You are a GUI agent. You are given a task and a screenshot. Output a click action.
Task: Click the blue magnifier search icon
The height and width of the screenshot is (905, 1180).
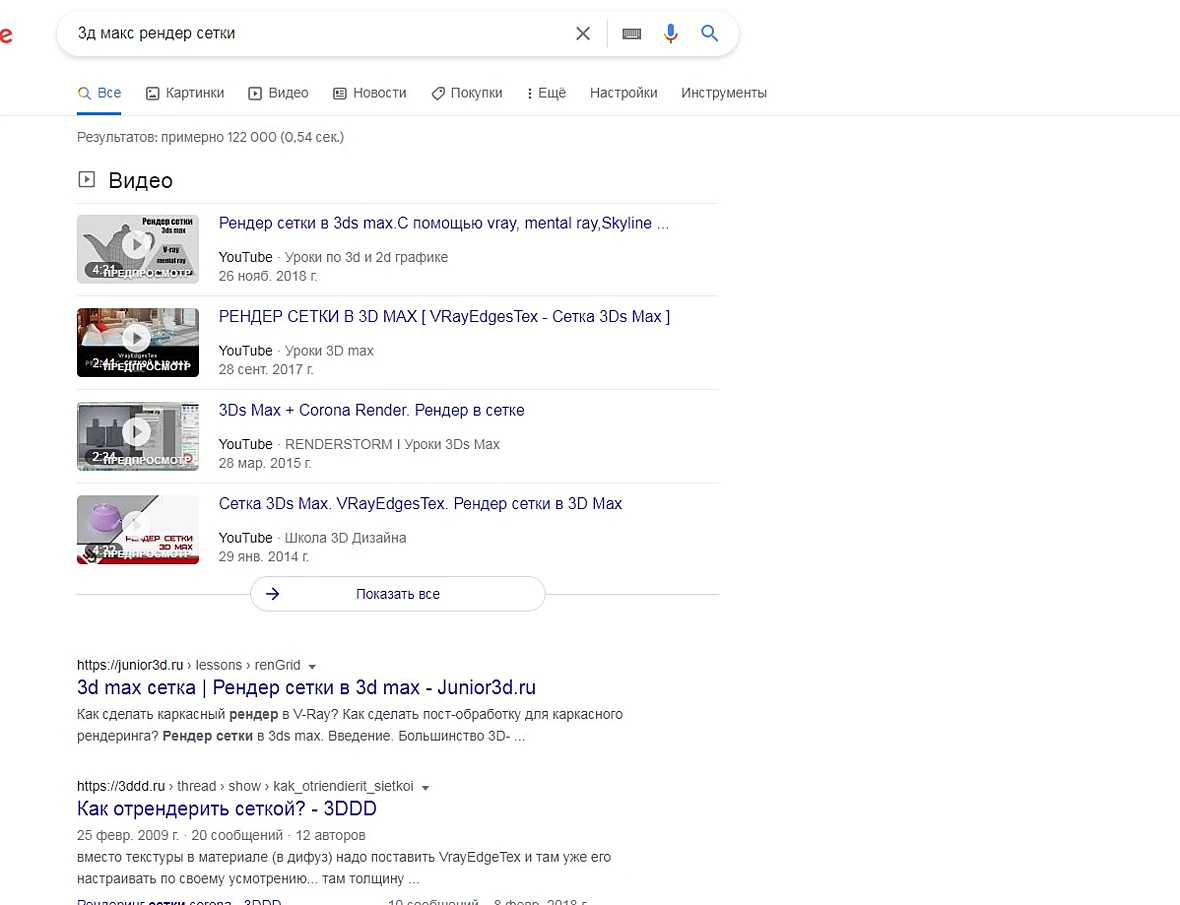(710, 33)
